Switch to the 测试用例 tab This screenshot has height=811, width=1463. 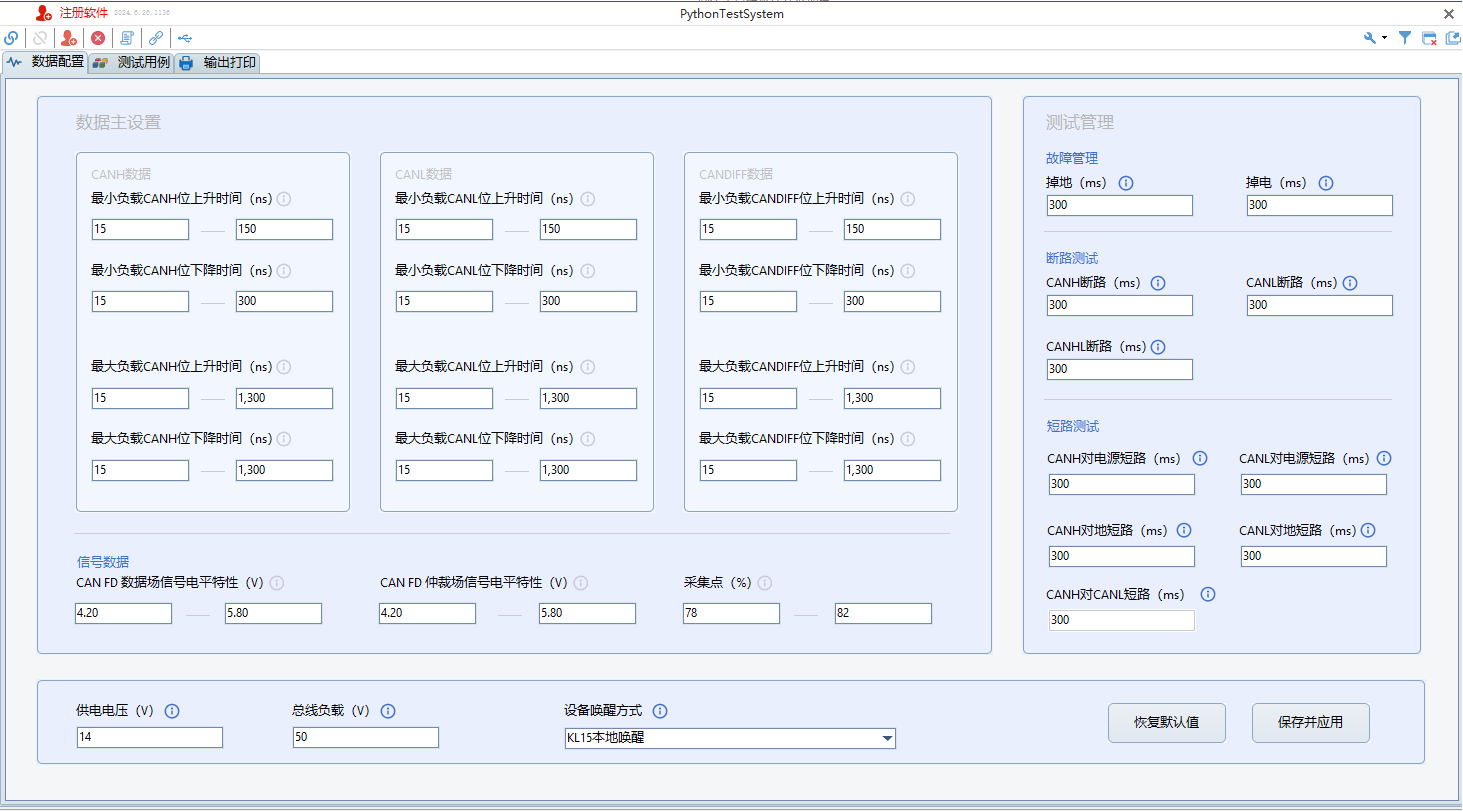[x=132, y=62]
